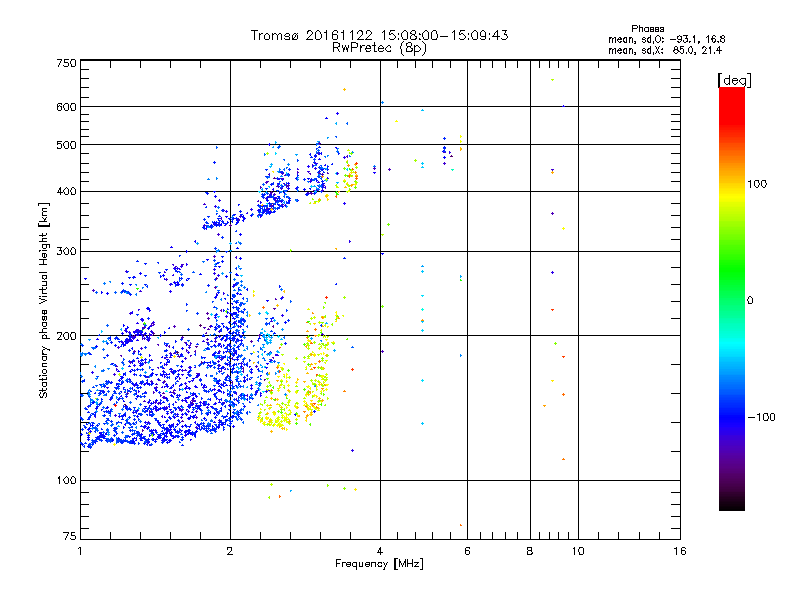
Task: Click the '300' height axis label
Action: point(66,251)
